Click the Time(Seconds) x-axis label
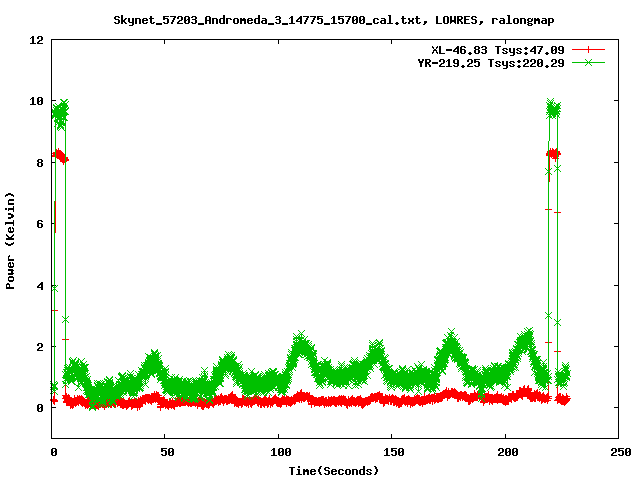The height and width of the screenshot is (480, 640). coord(333,471)
